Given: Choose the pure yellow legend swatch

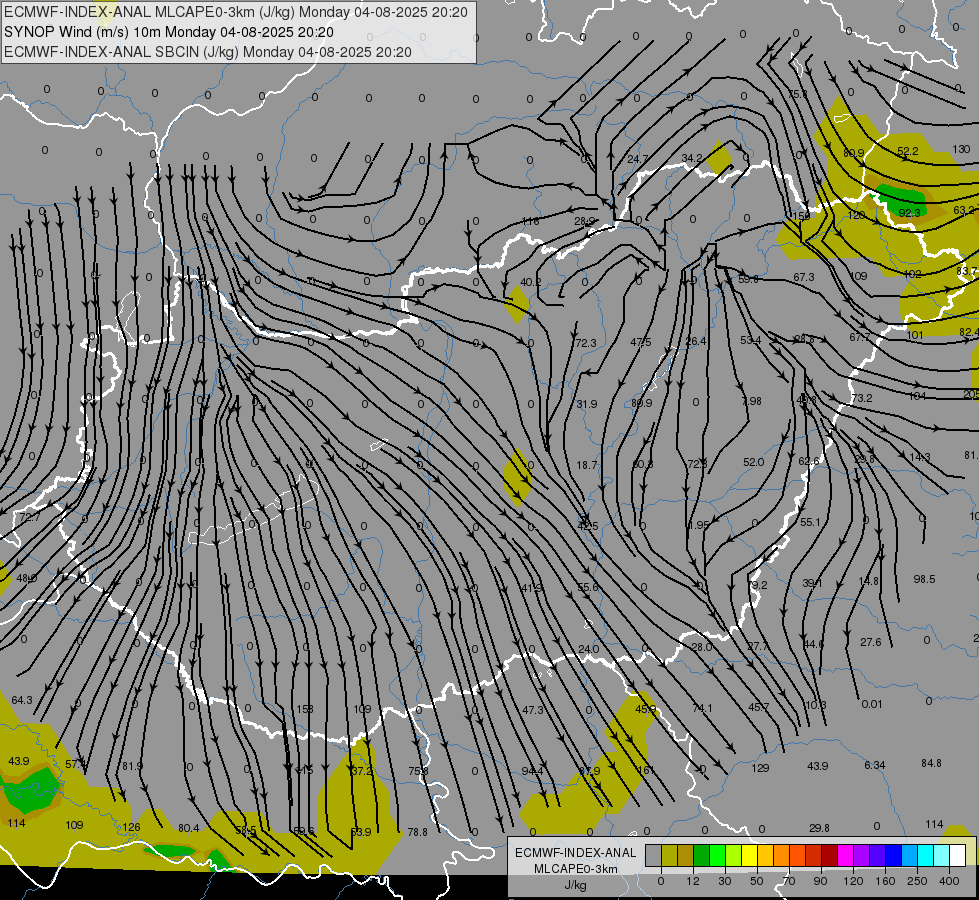Looking at the screenshot, I should click(x=750, y=855).
